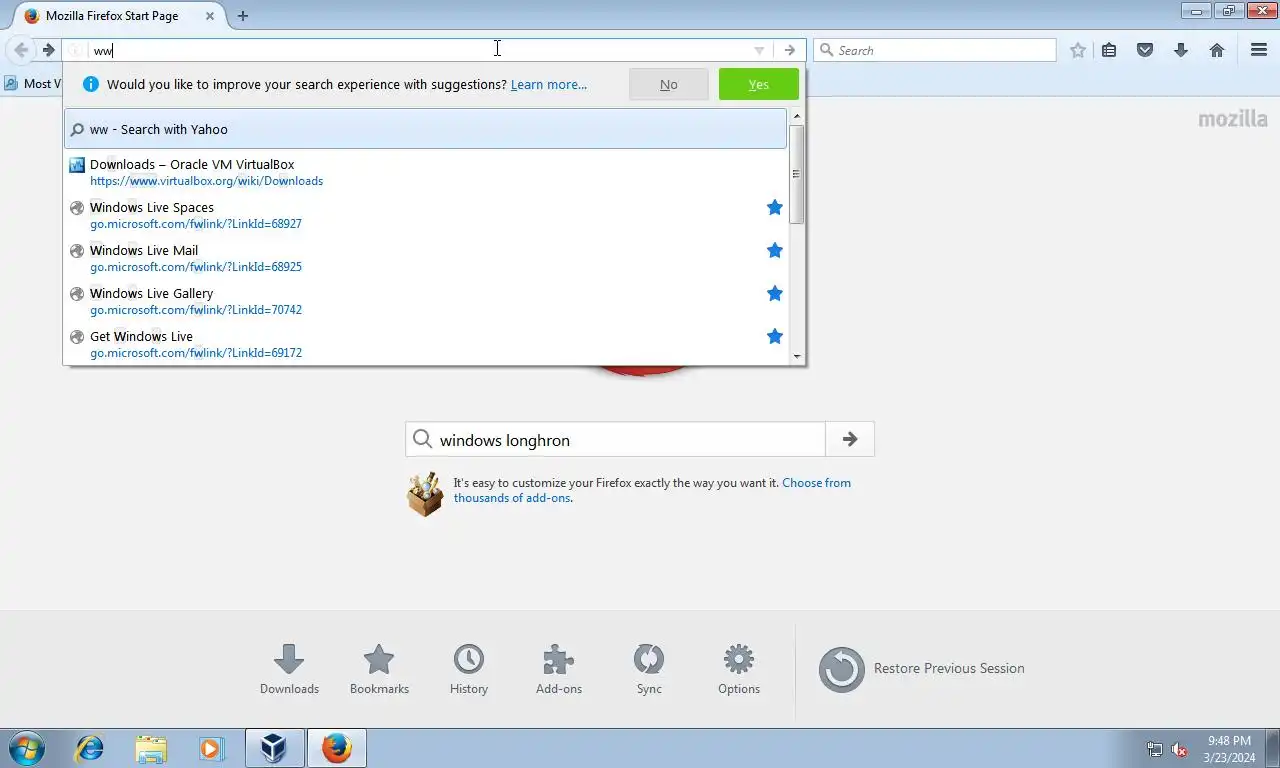Click the Firefox taskbar button

(x=337, y=748)
